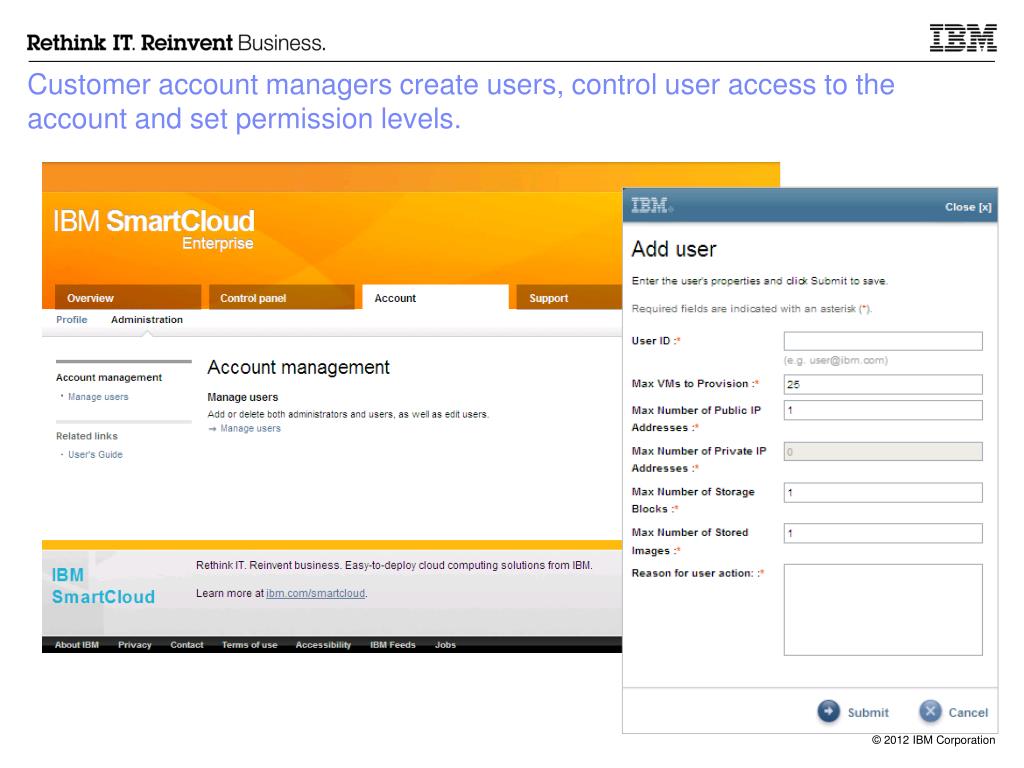Click the Add user dialog title
Screen dimensions: 1024x768
click(x=674, y=249)
